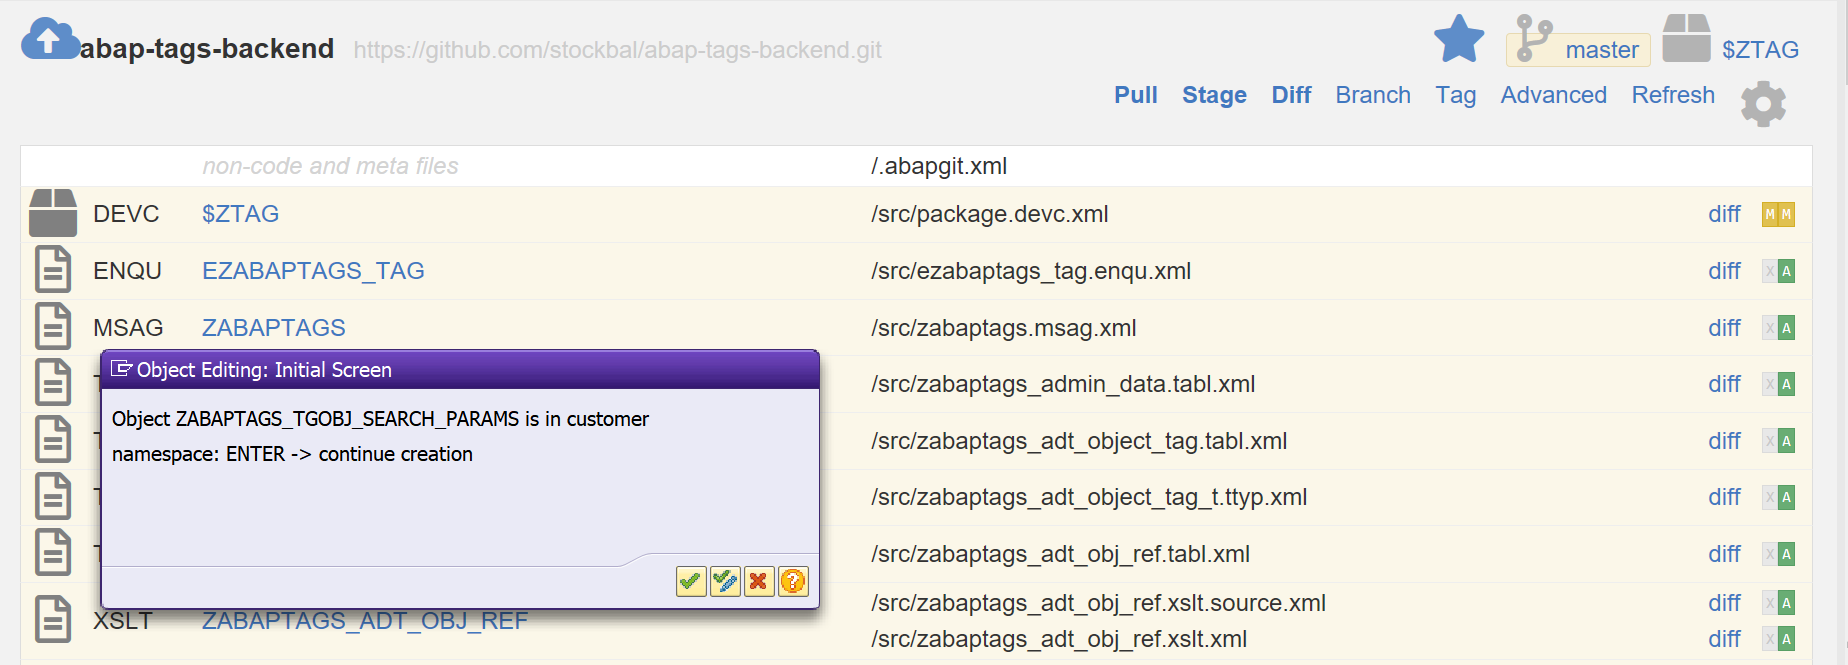
Task: Open the Tag menu
Action: pyautogui.click(x=1455, y=95)
